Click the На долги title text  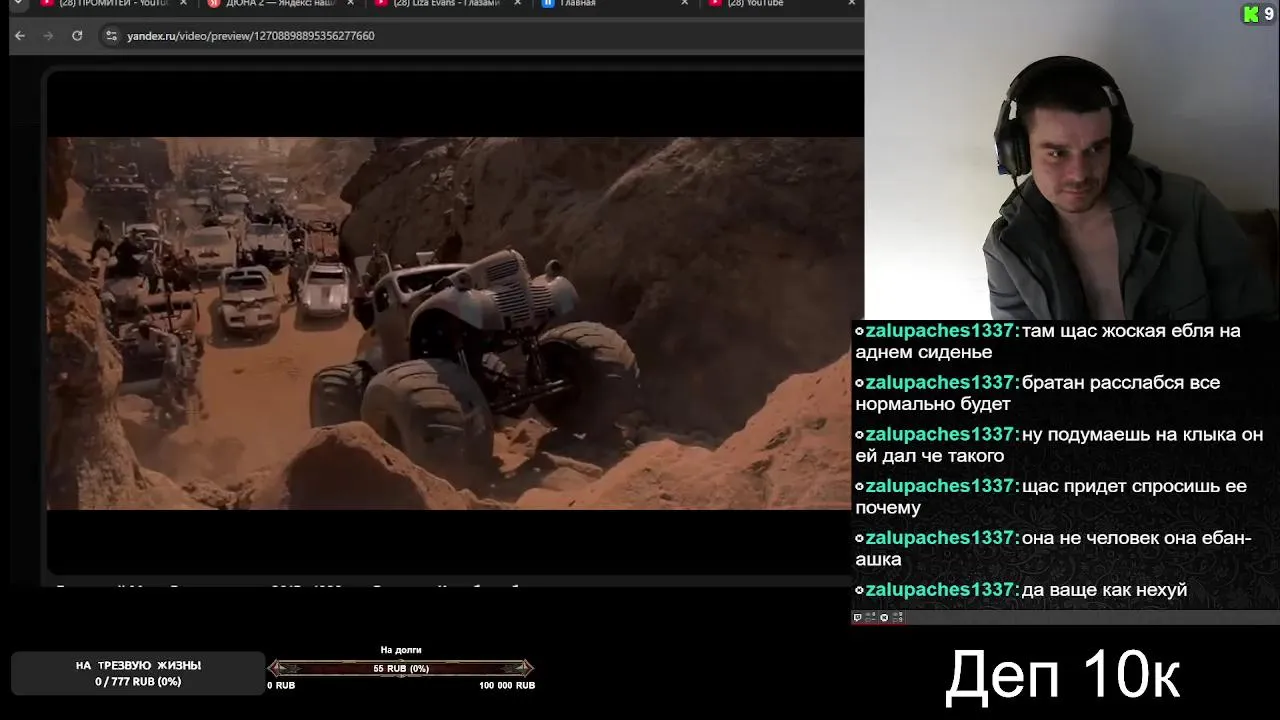[401, 650]
